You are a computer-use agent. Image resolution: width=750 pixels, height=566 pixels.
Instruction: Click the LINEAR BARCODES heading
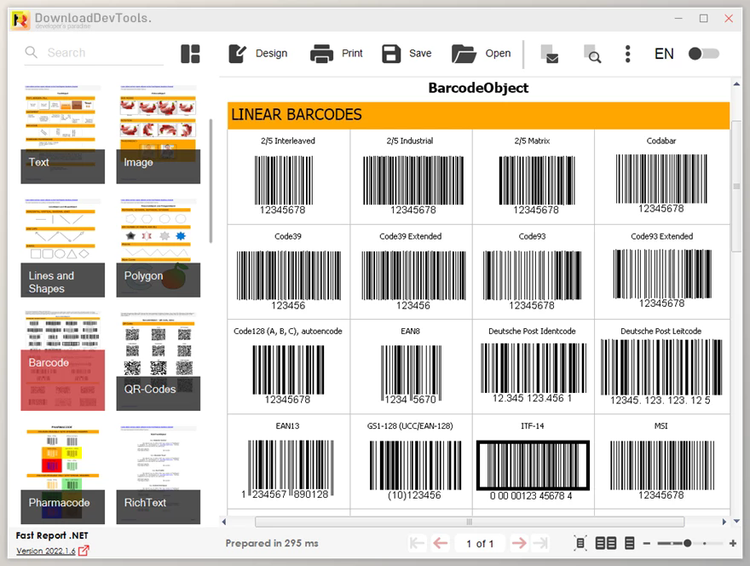tap(297, 115)
